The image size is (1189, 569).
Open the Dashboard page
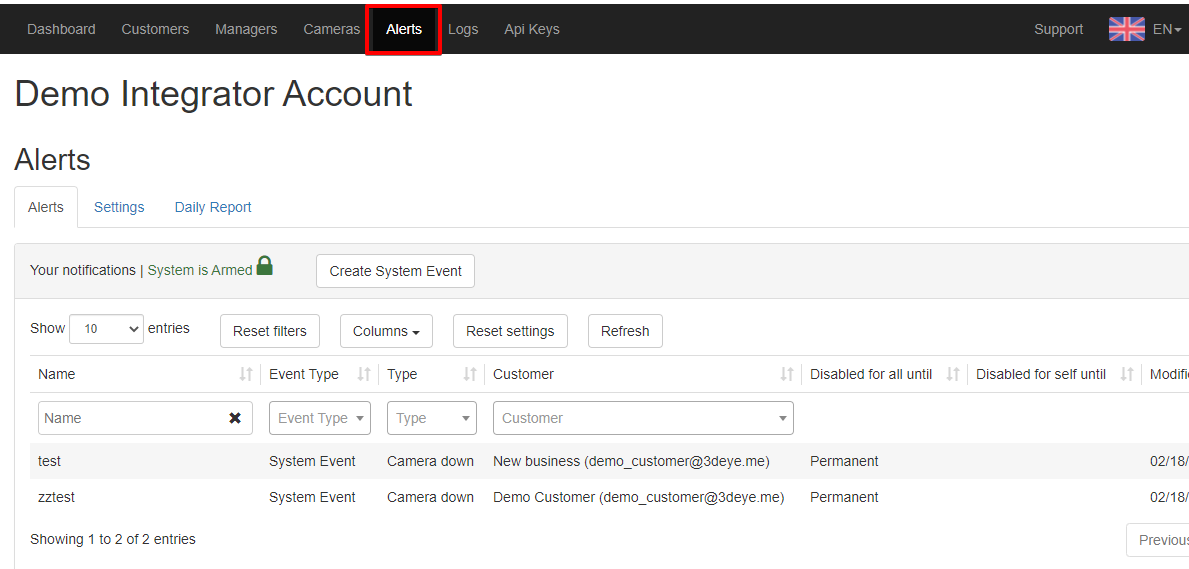tap(61, 29)
